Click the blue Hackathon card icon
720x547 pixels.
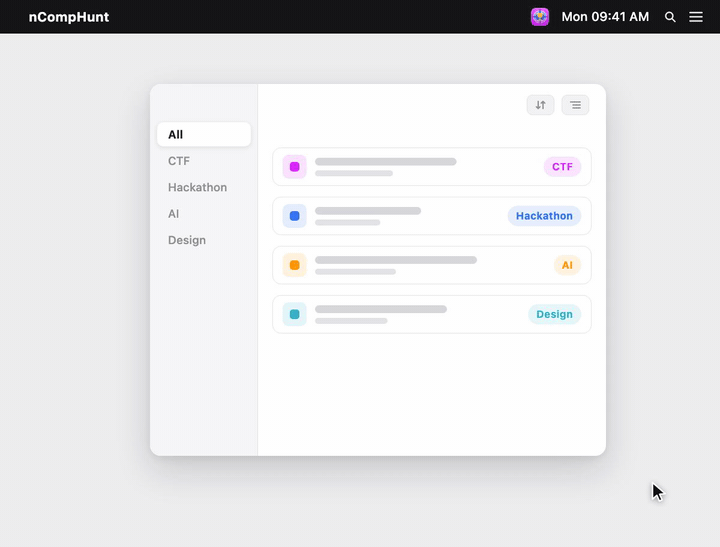294,216
